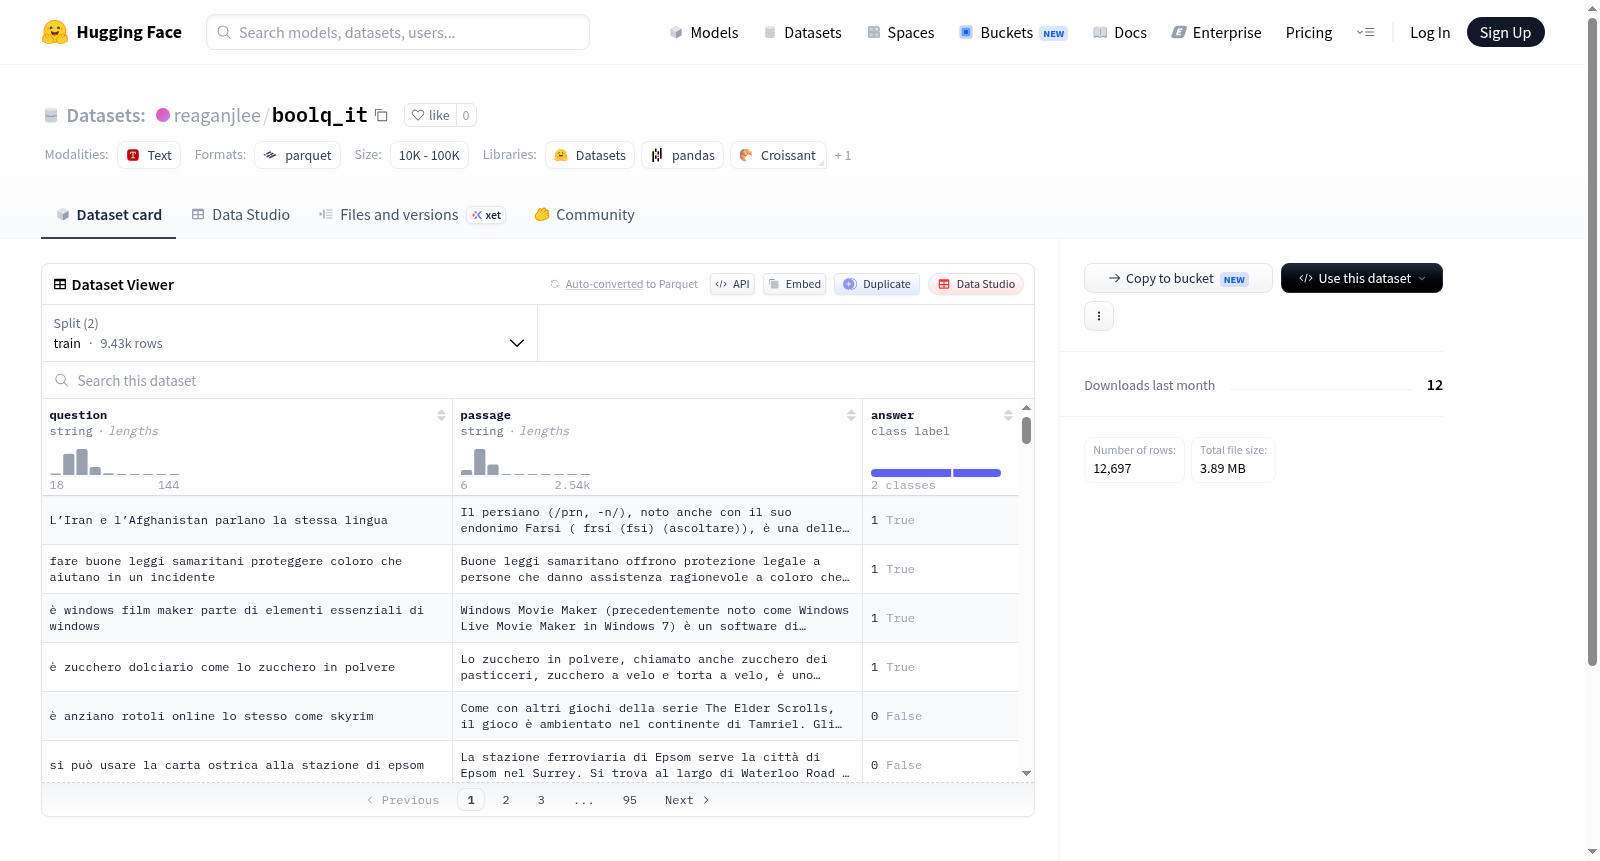Viewport: 1600px width, 861px height.
Task: Open the reaganjlee profile link
Action: [x=217, y=116]
